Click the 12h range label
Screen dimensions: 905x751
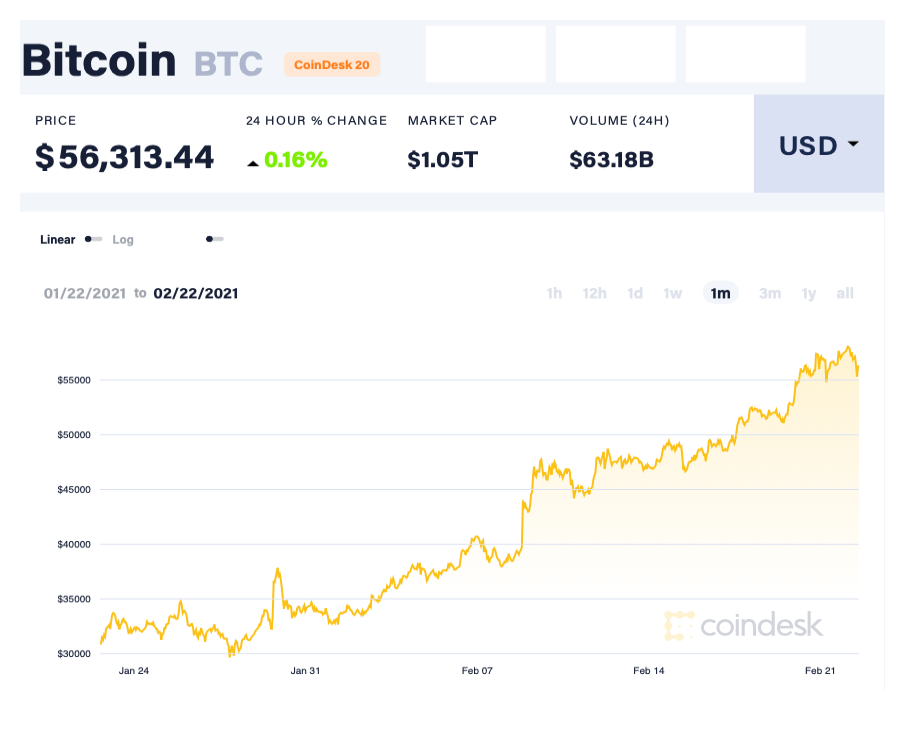point(594,293)
